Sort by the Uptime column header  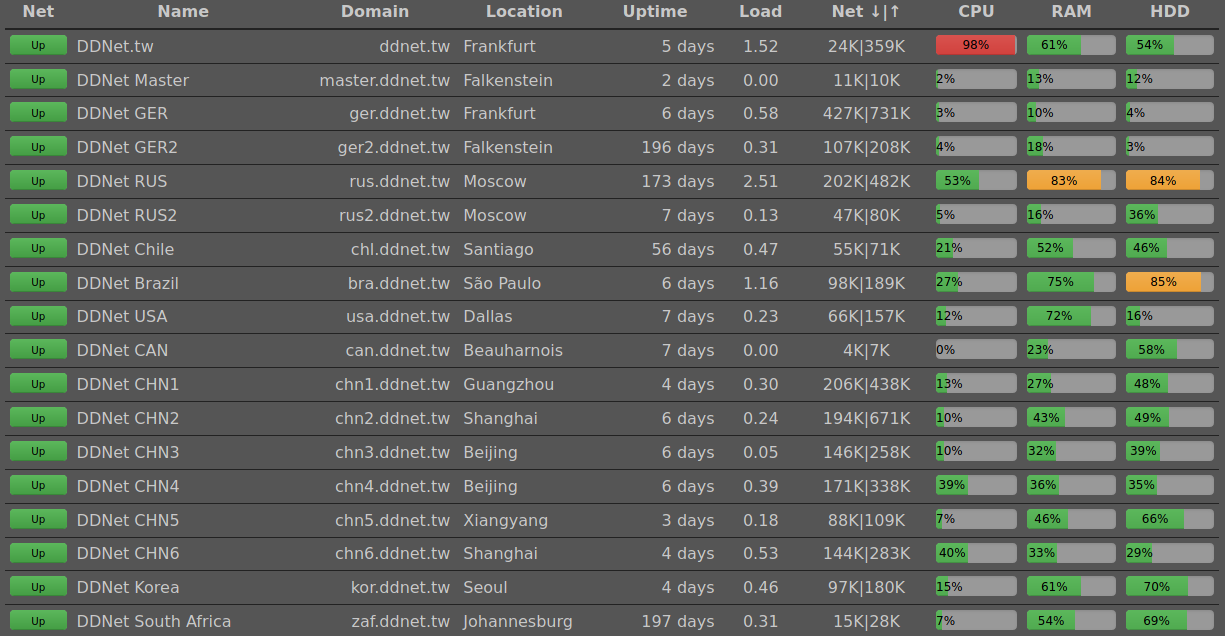click(x=655, y=12)
